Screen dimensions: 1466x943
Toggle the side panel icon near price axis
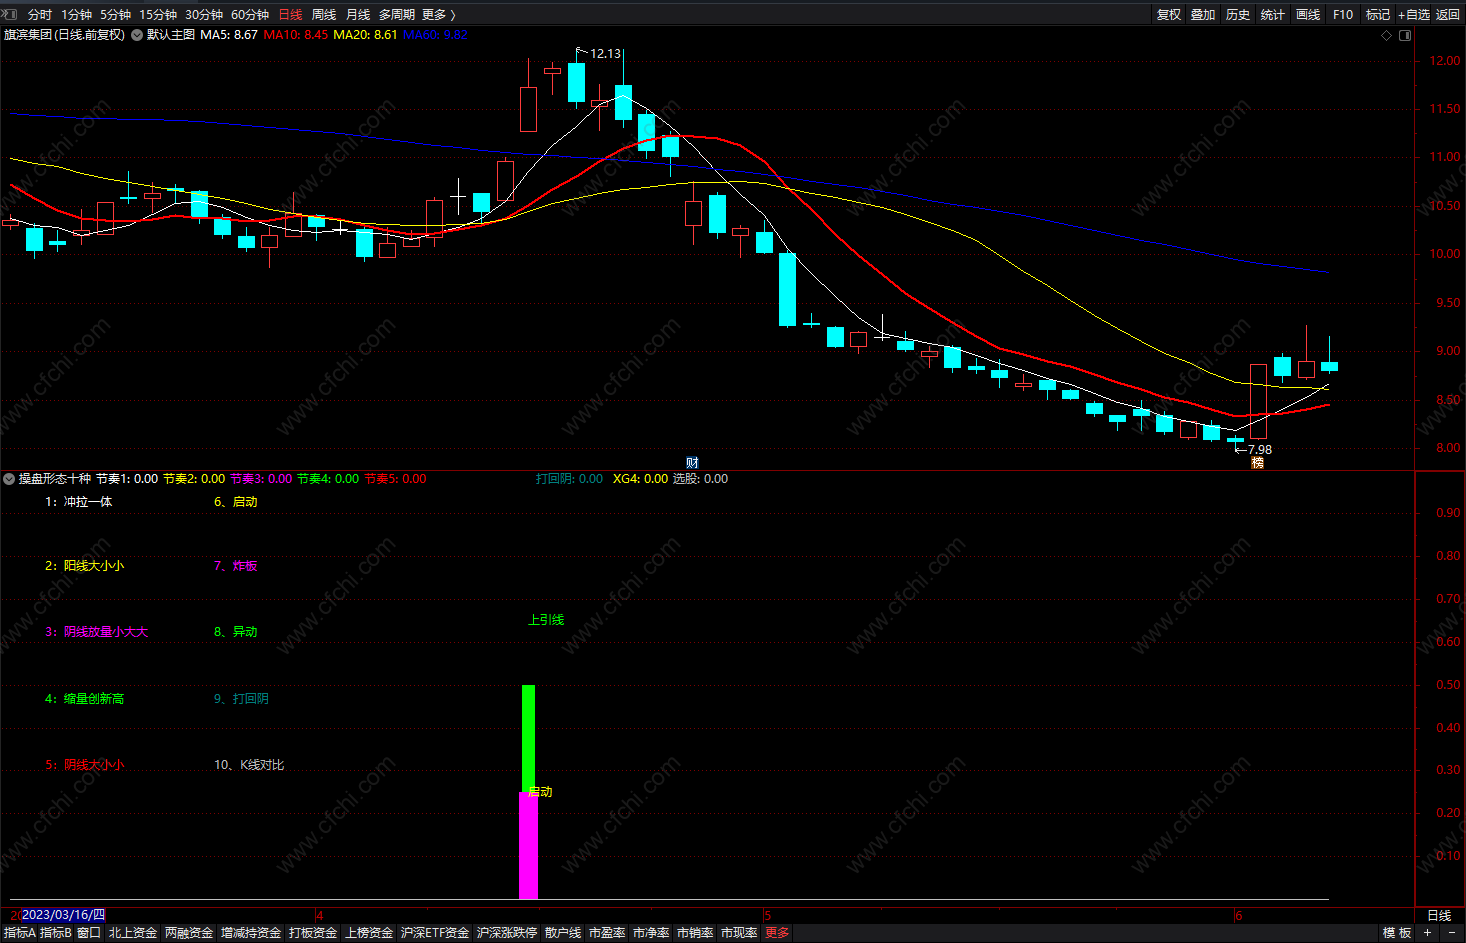pyautogui.click(x=1405, y=35)
